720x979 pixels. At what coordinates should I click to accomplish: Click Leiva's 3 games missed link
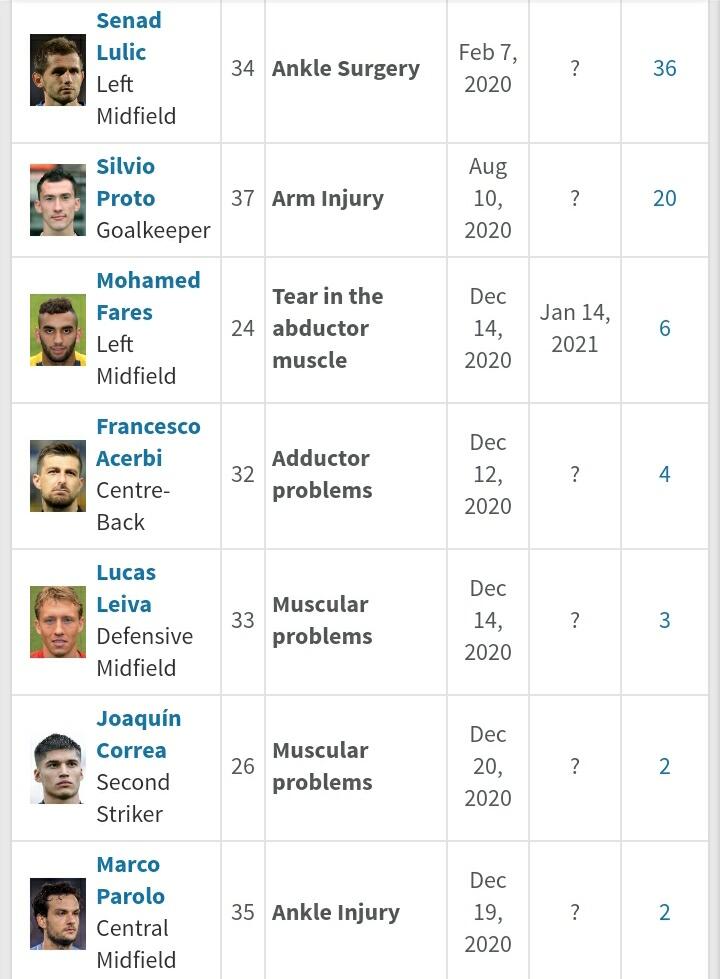664,621
